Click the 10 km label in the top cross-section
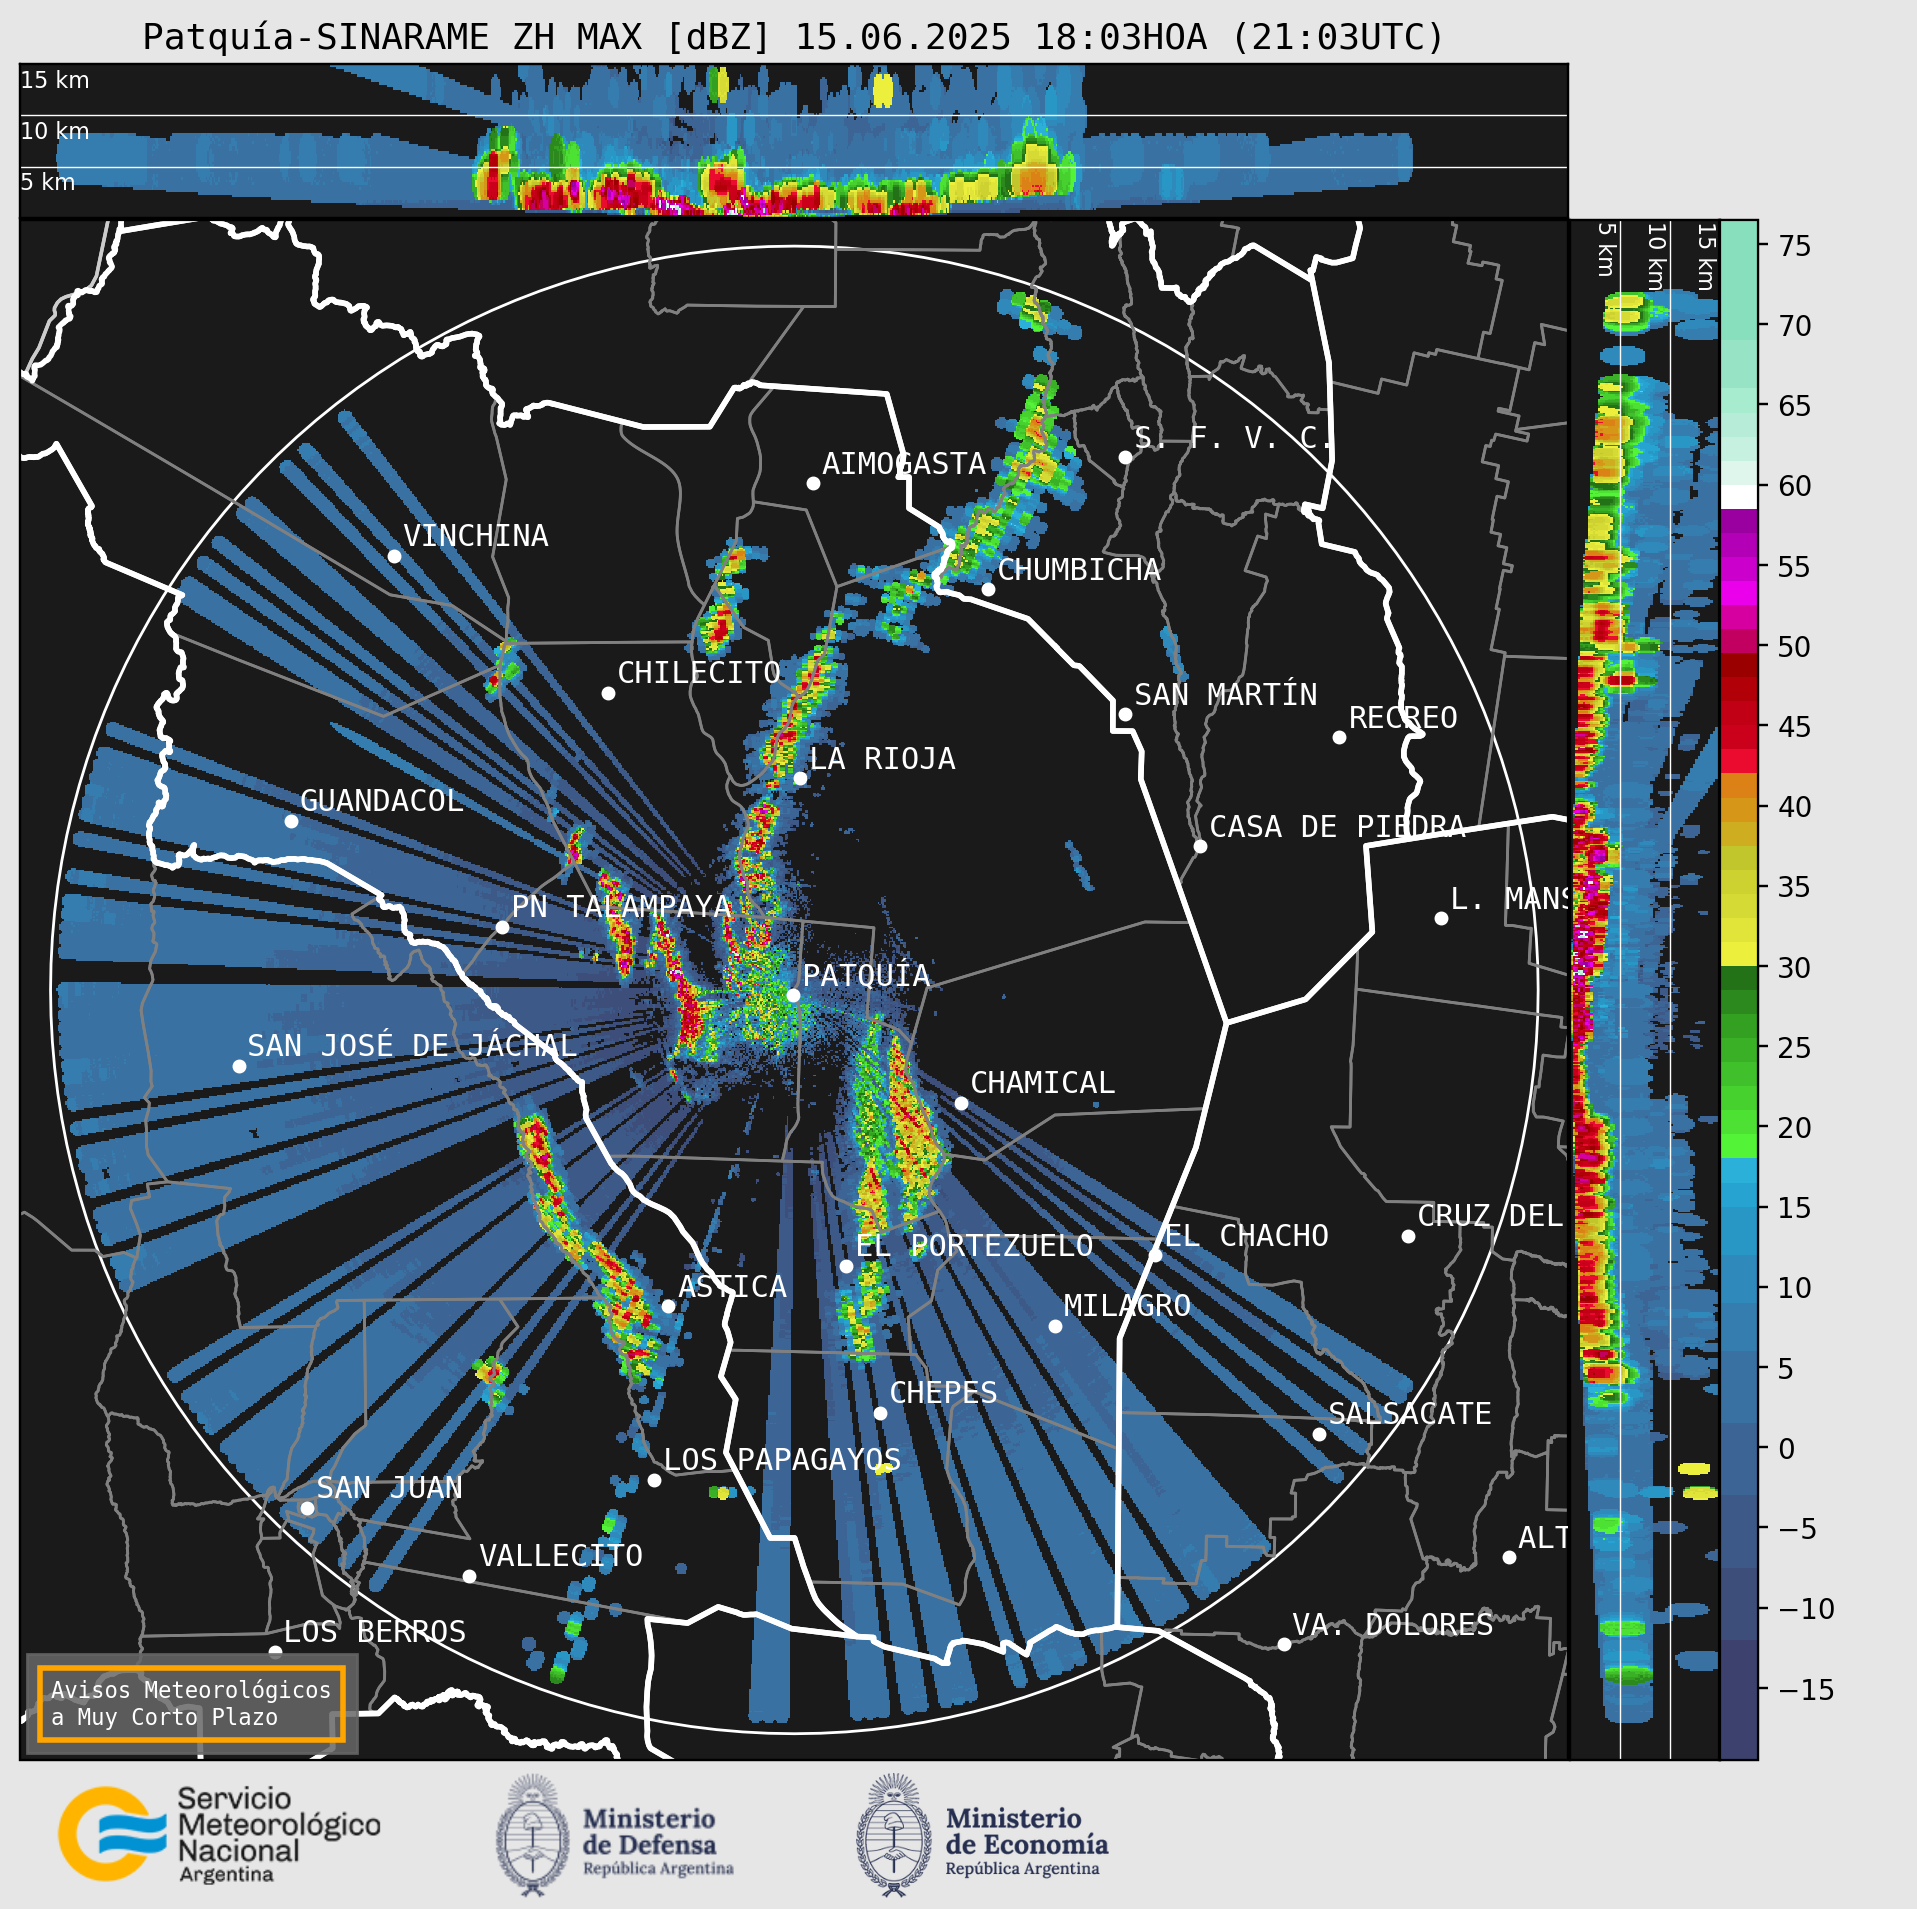The image size is (1917, 1909). 55,131
